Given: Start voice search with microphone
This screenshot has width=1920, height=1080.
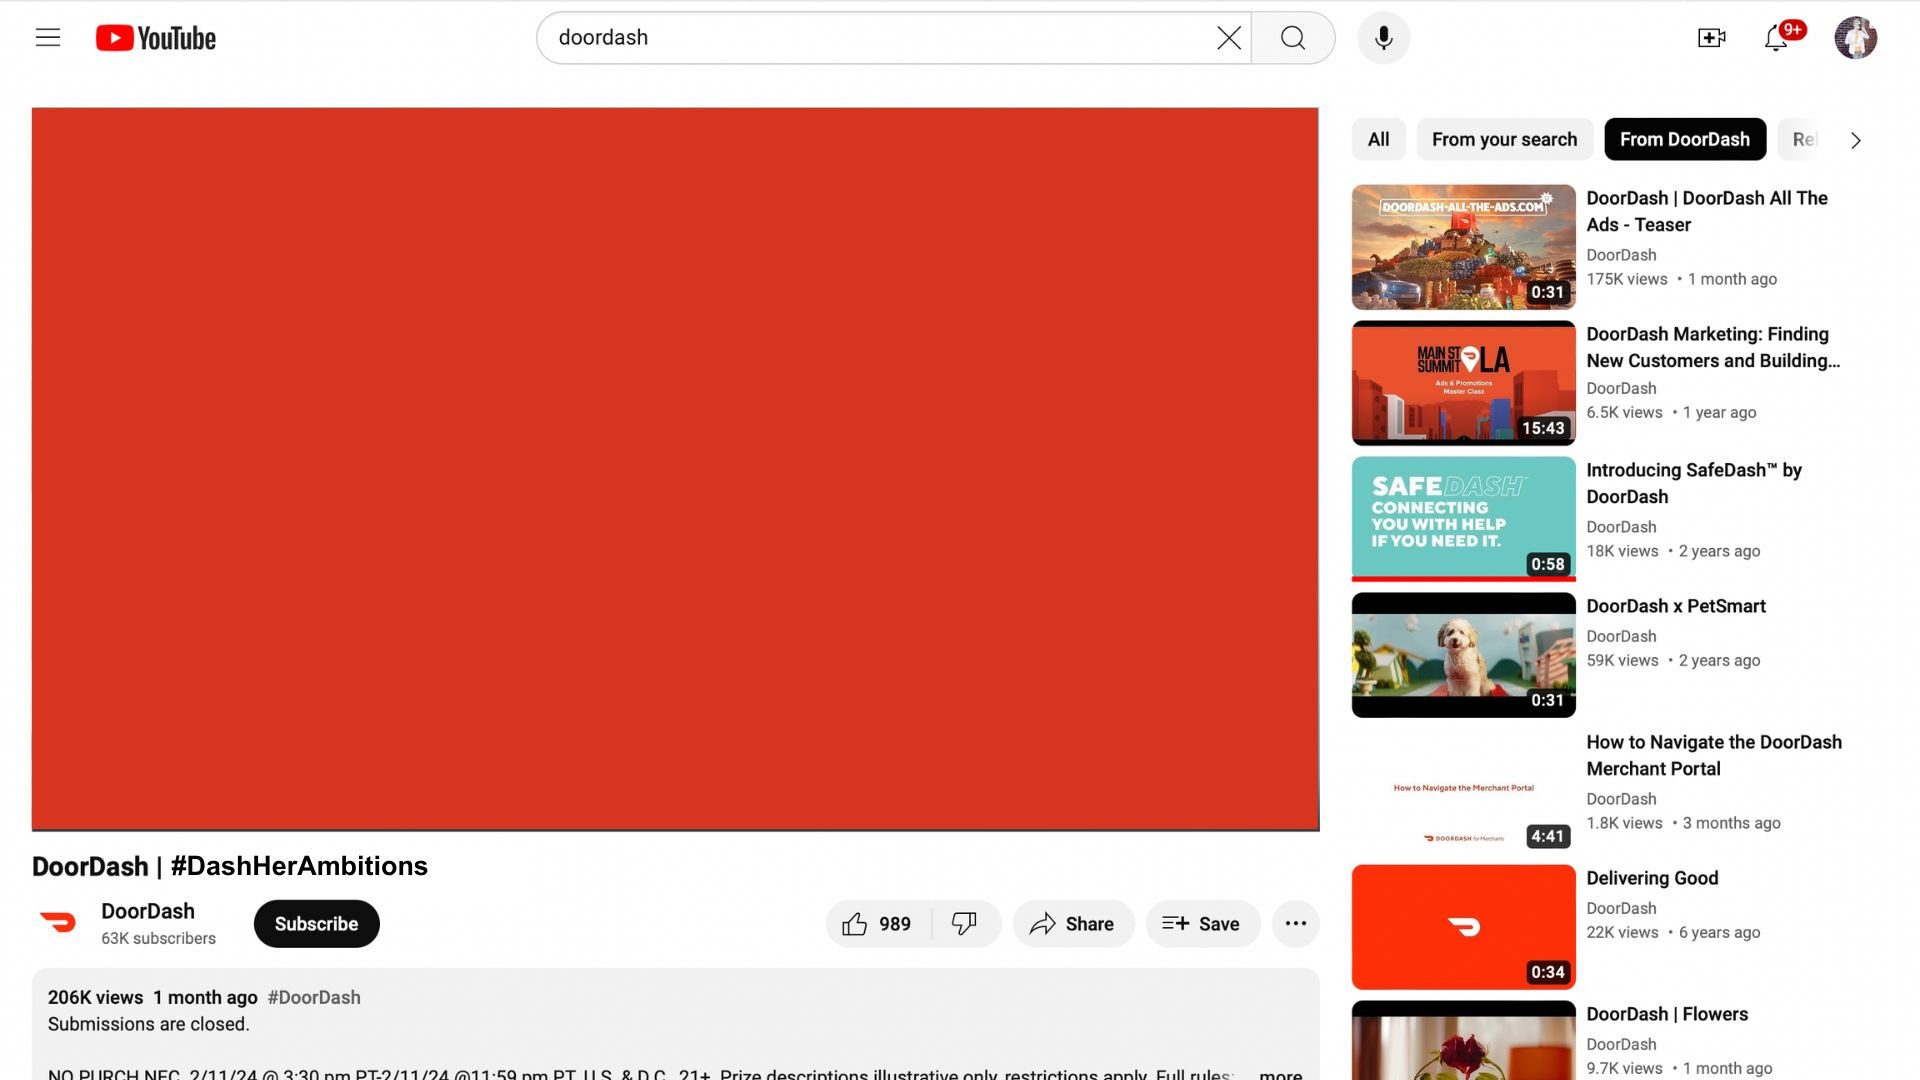Looking at the screenshot, I should (1384, 38).
